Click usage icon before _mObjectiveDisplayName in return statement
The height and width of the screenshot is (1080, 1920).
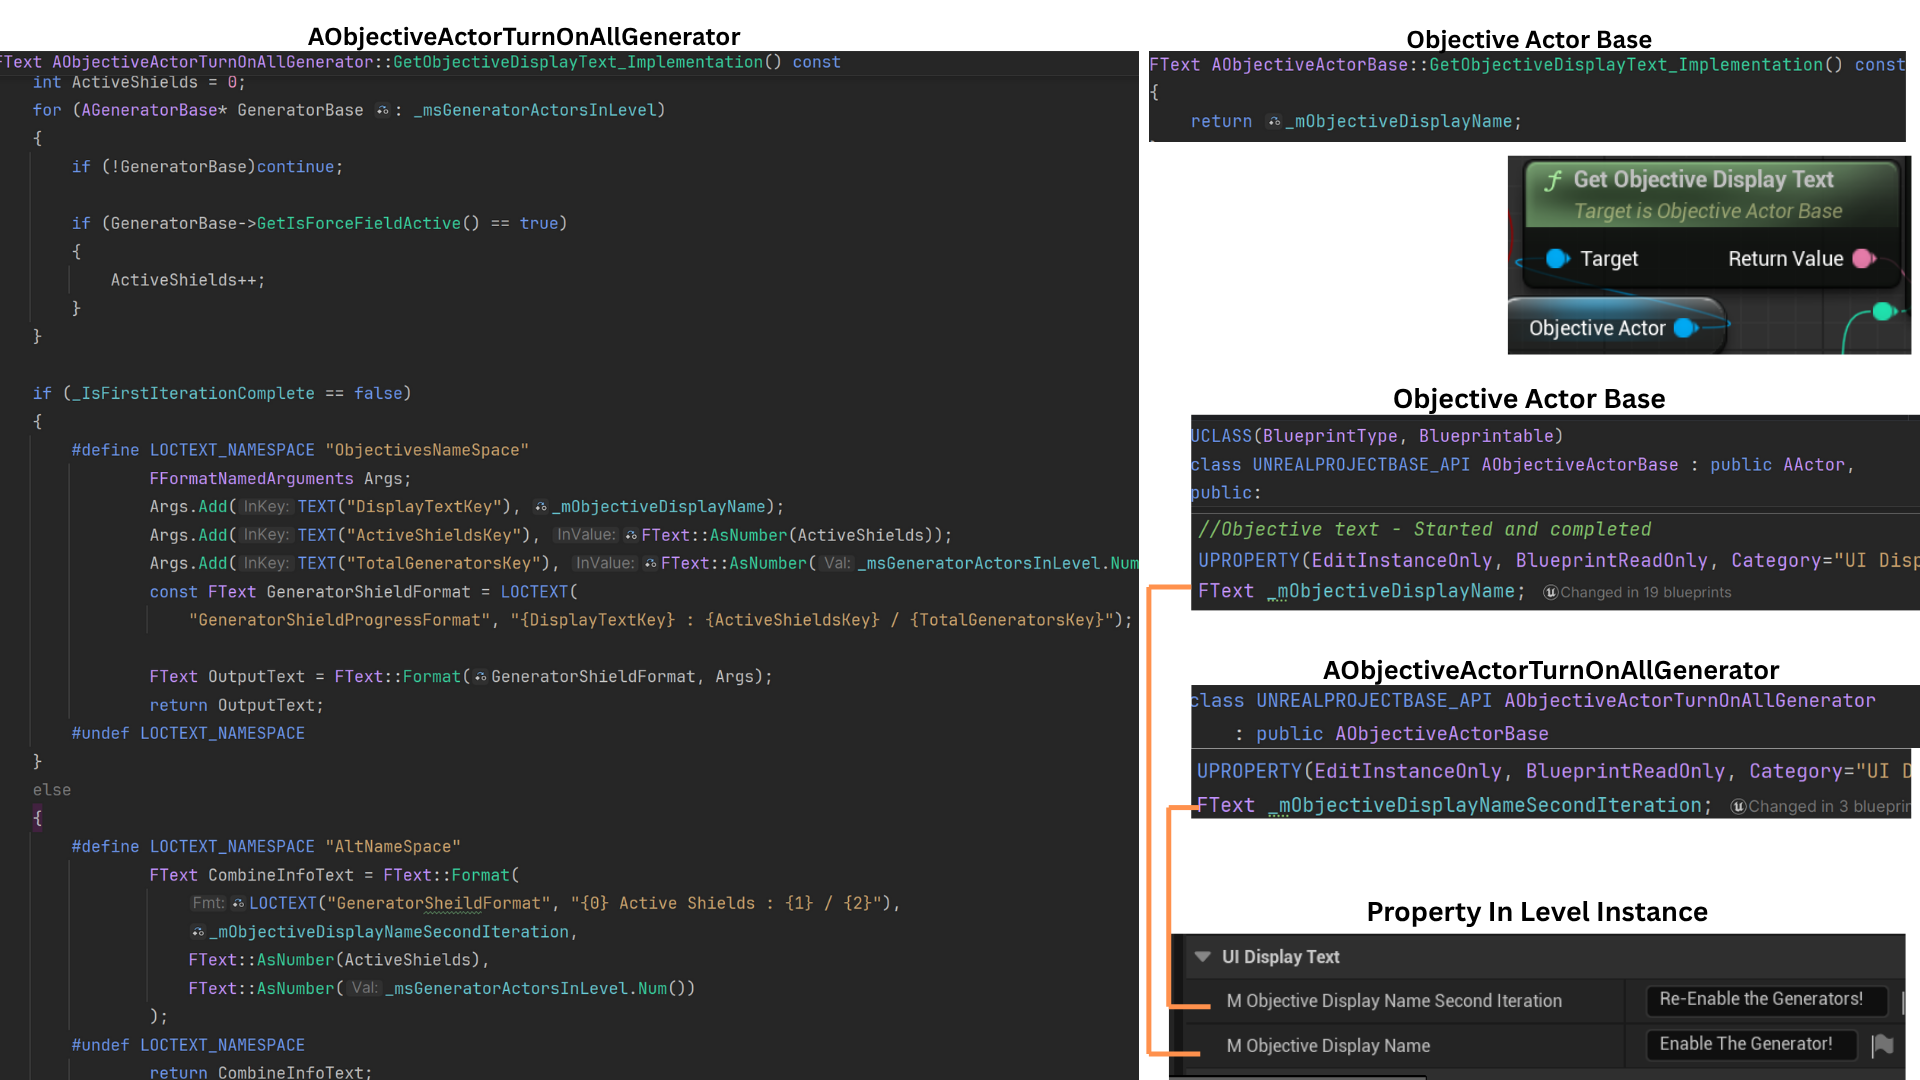[1273, 122]
